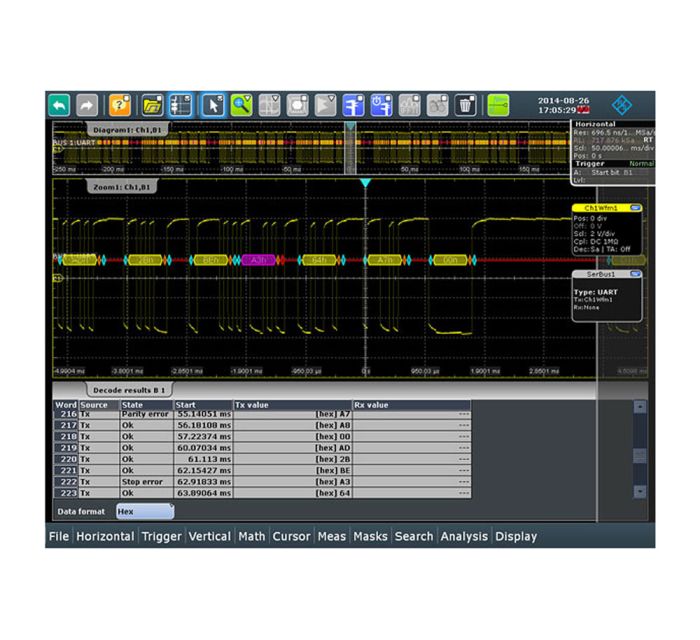Select the Decode results B 1 tab
The width and height of the screenshot is (700, 640).
click(129, 390)
